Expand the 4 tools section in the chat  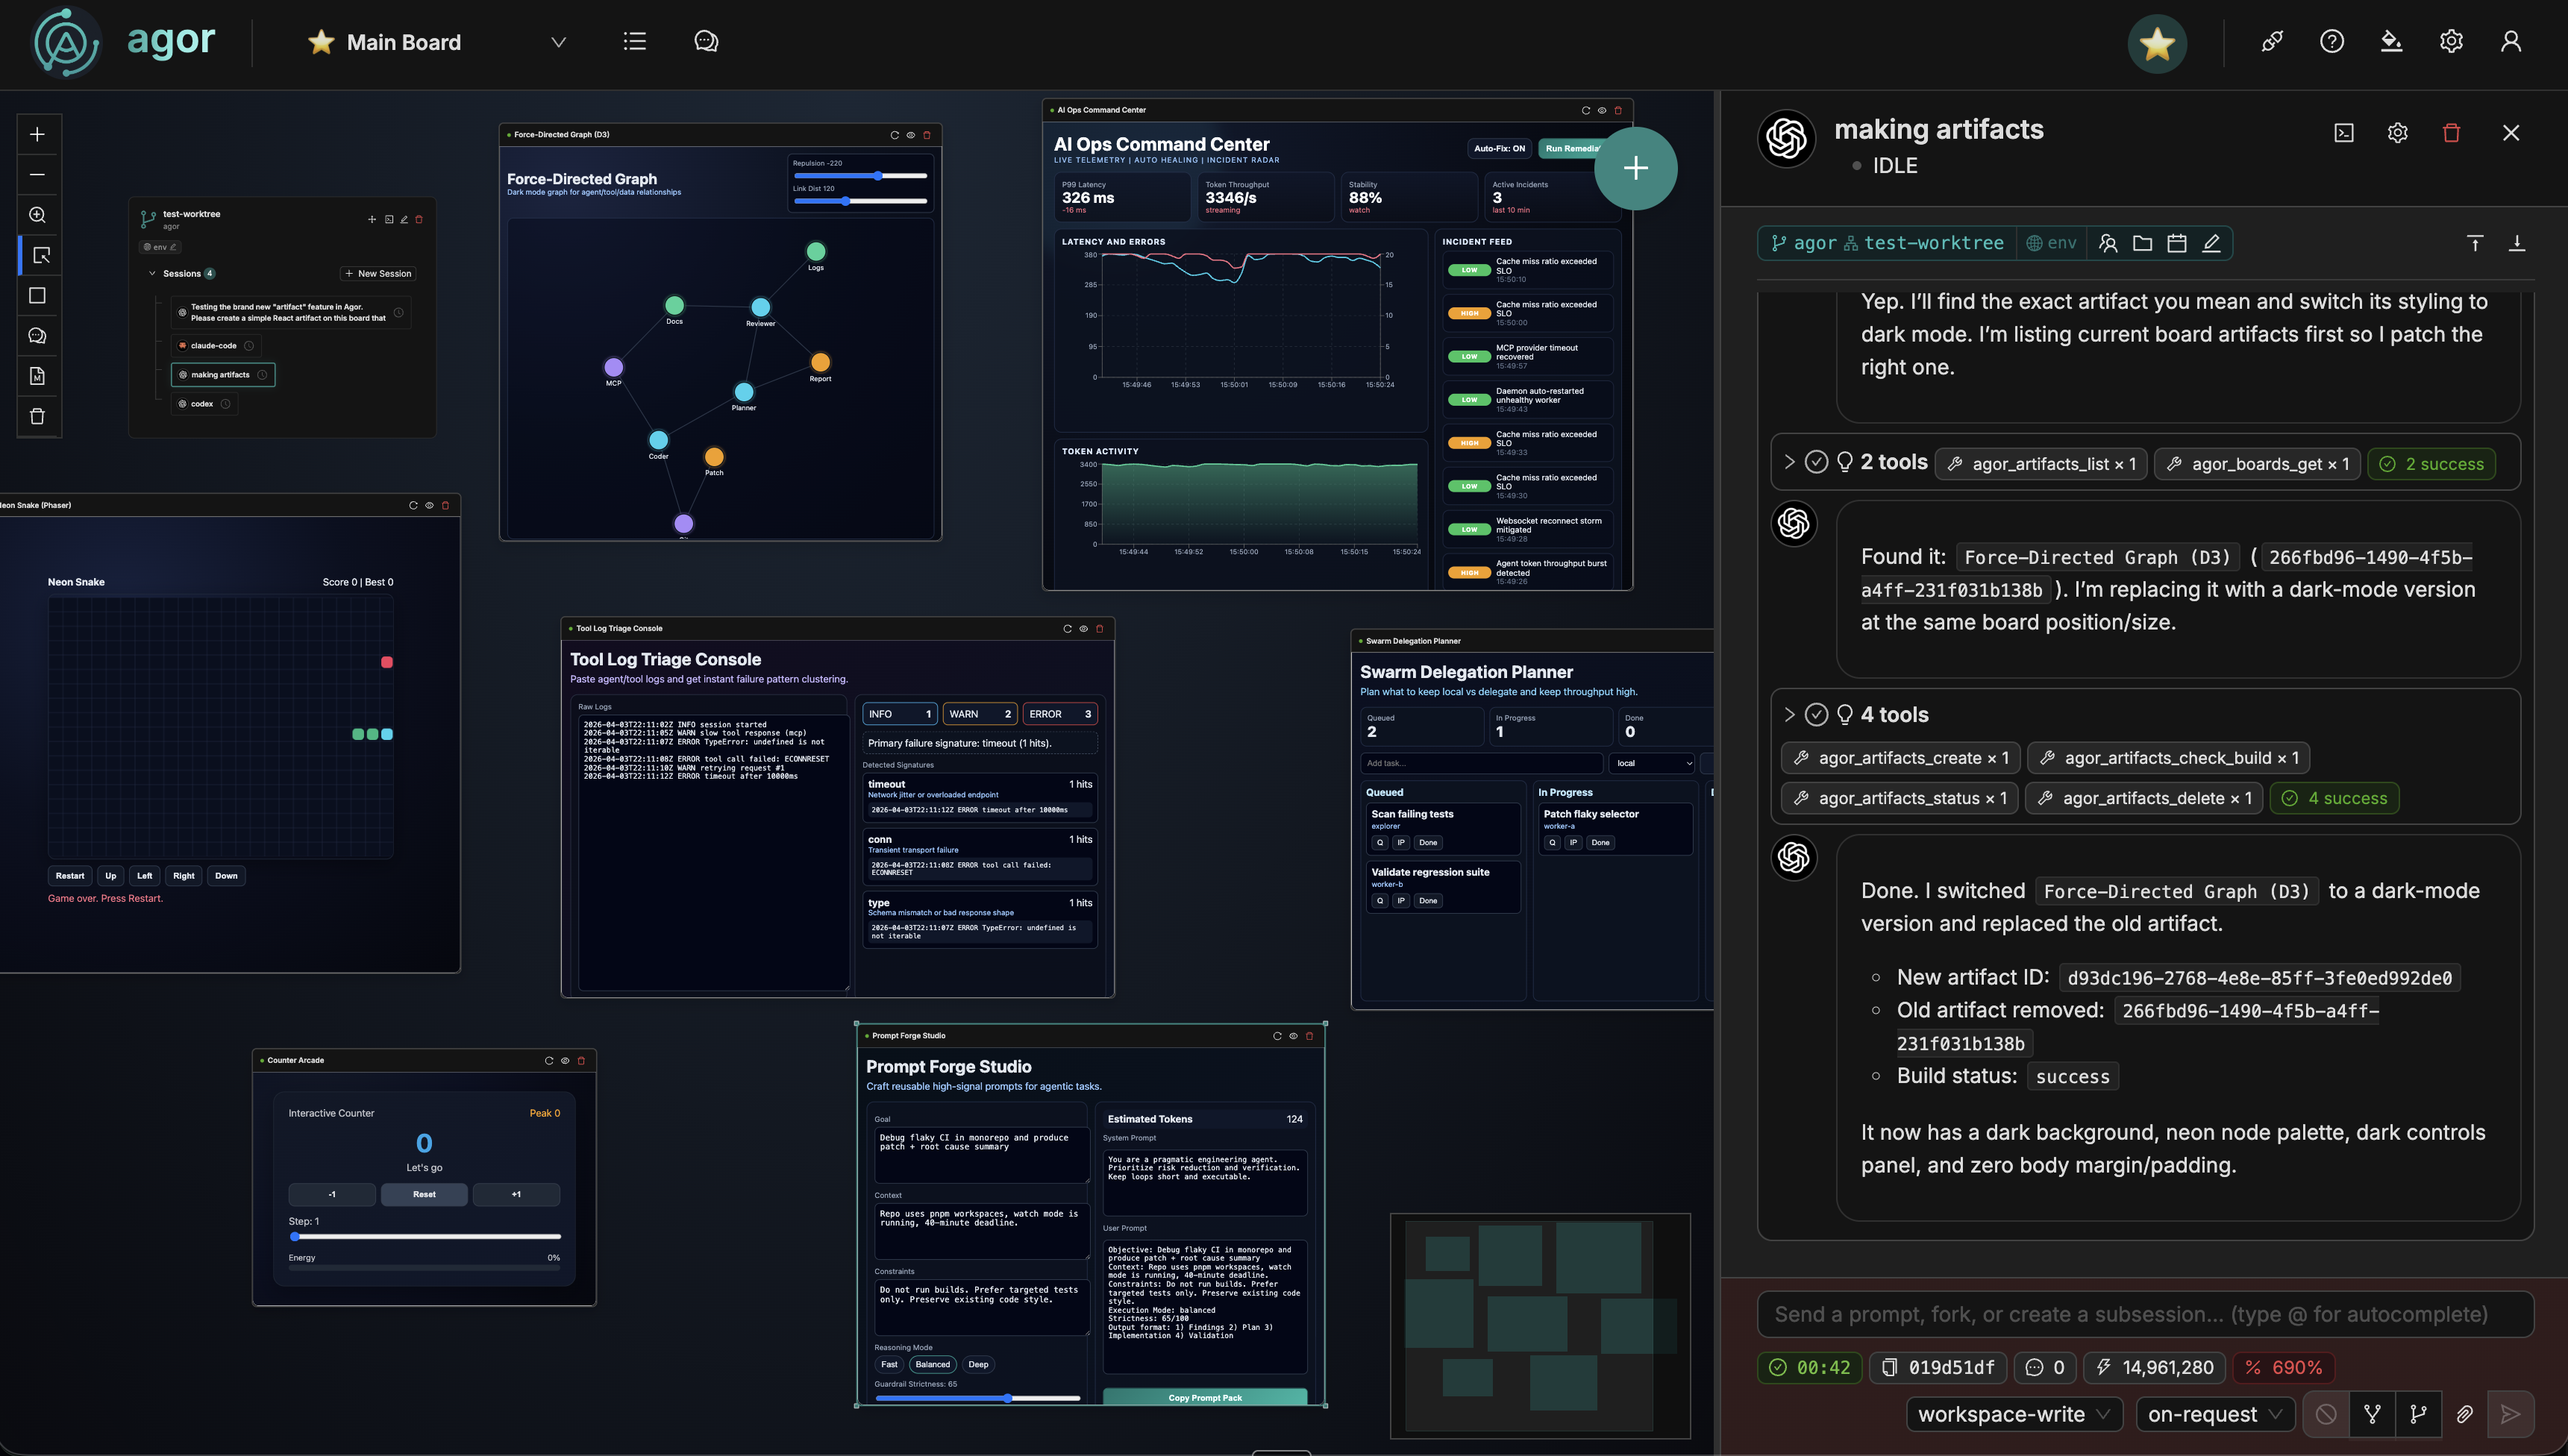[1788, 714]
